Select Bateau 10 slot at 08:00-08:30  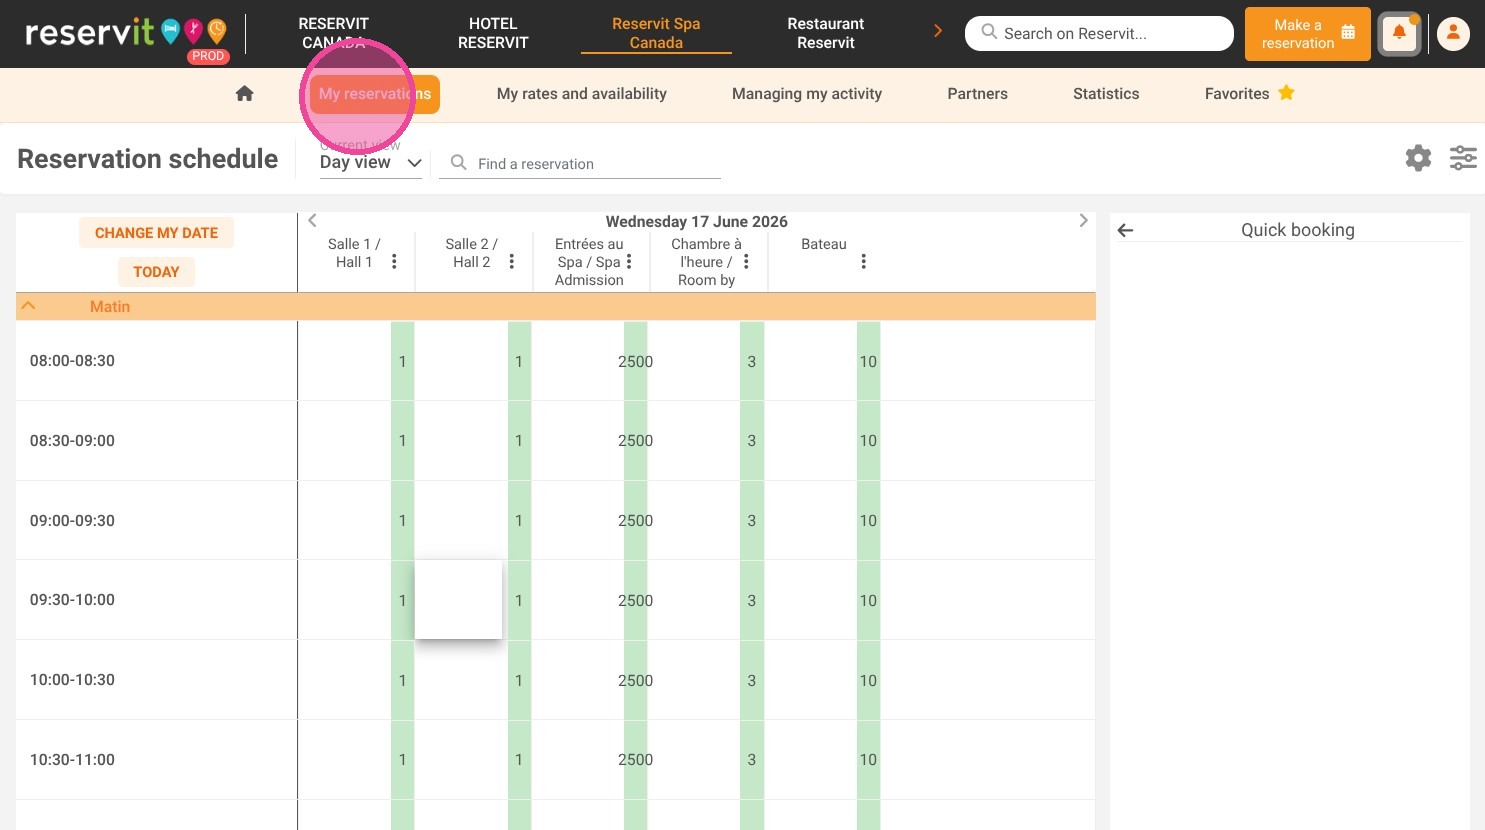pos(868,361)
